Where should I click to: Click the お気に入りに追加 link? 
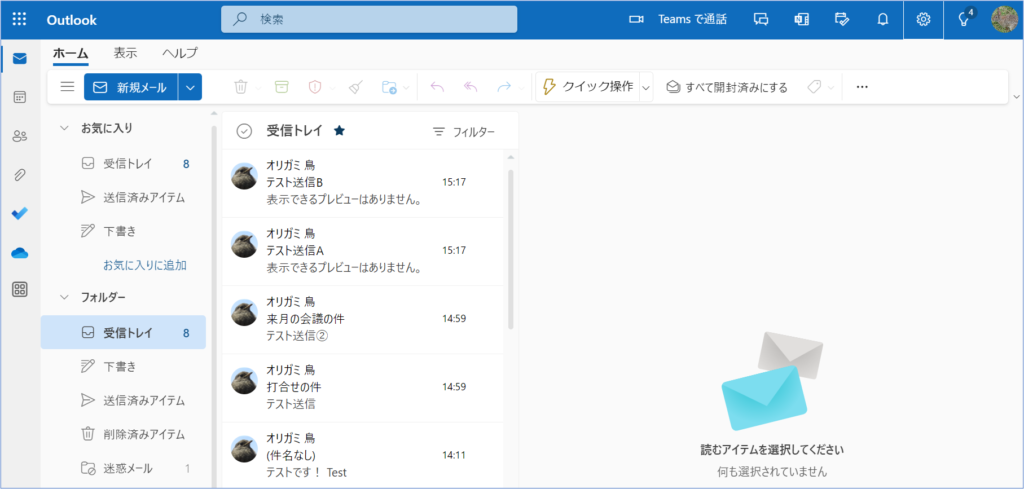tap(144, 265)
